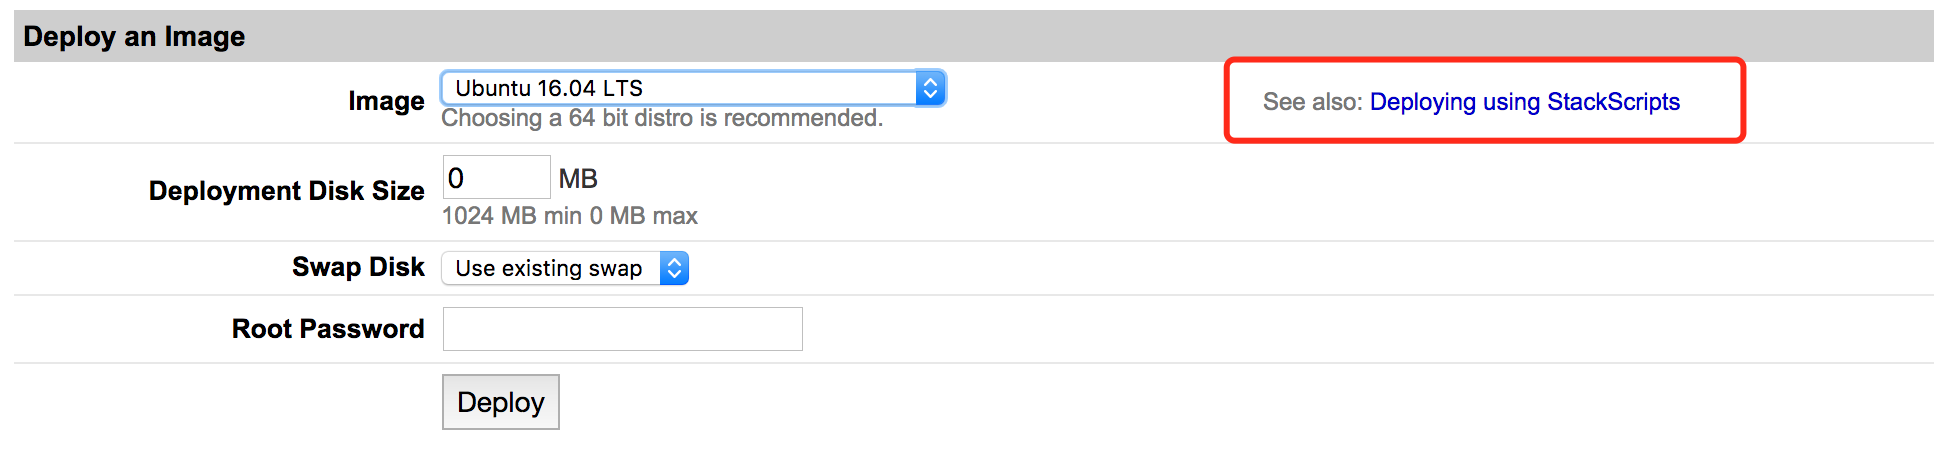The image size is (1954, 452).
Task: Click the Image field label
Action: [386, 101]
